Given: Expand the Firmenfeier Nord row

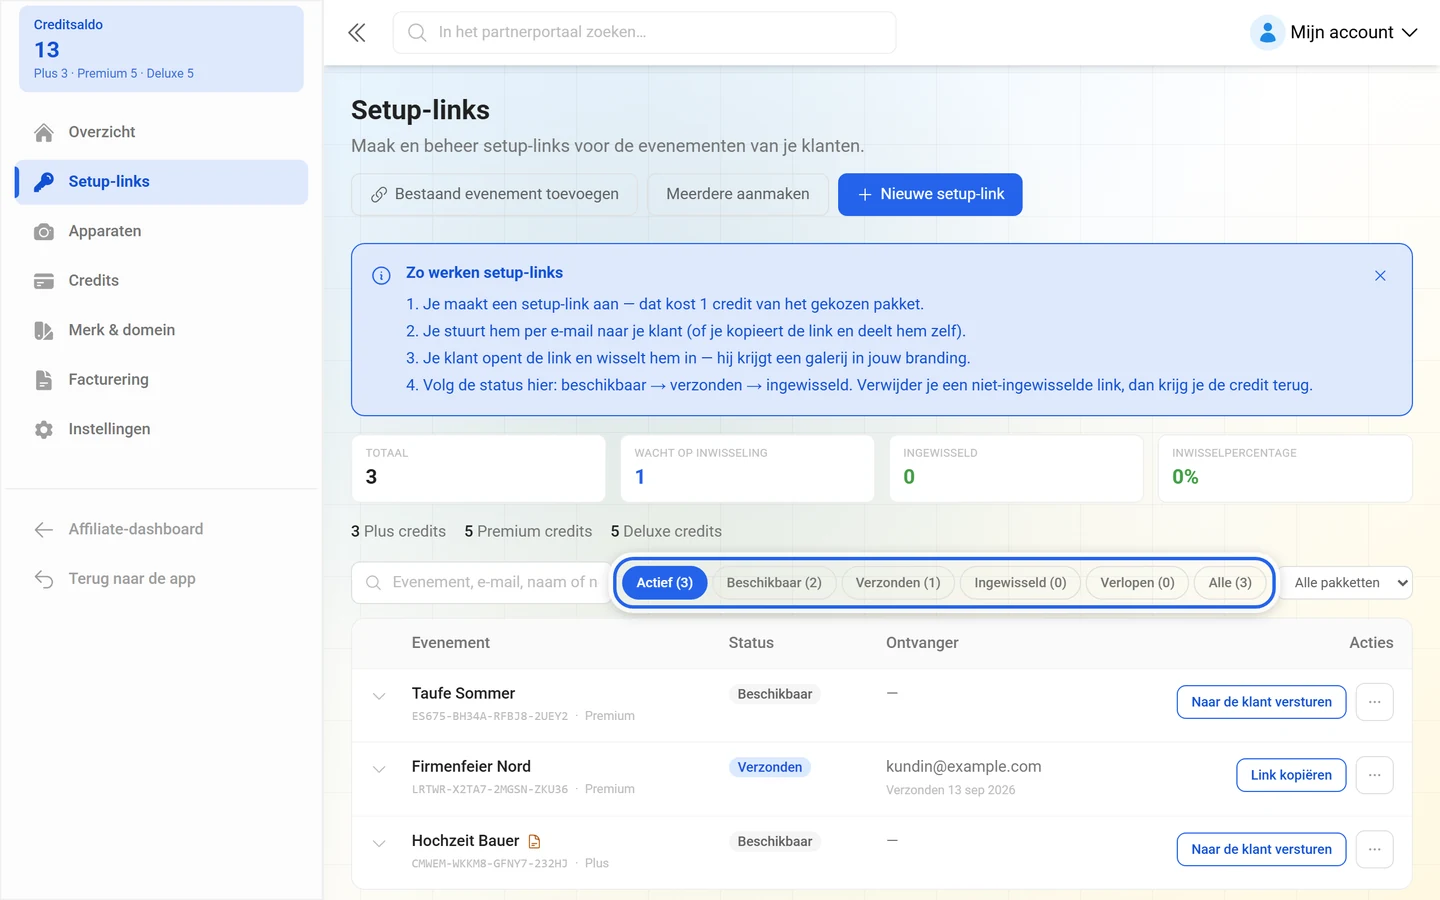Looking at the screenshot, I should coord(379,769).
